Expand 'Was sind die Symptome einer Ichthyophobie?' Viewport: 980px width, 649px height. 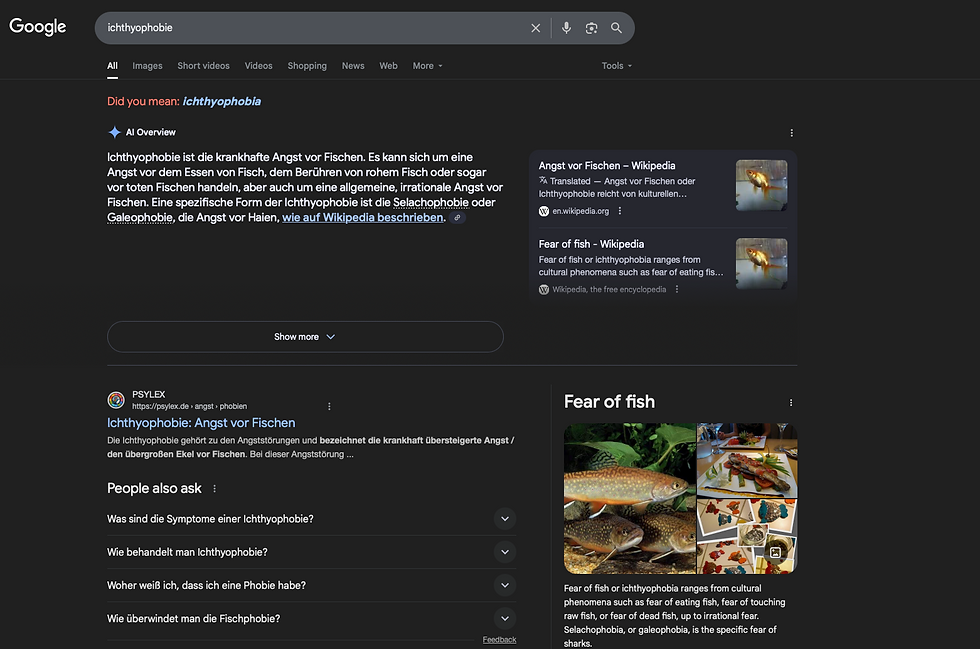[505, 519]
